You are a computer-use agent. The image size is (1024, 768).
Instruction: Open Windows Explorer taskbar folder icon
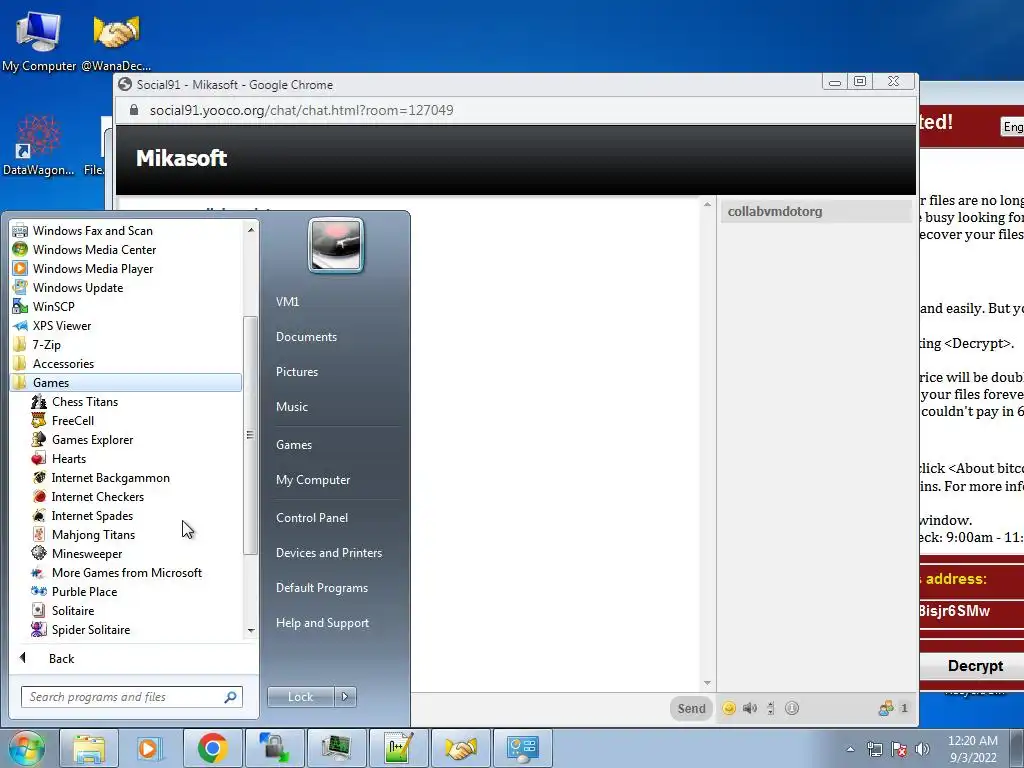coord(89,748)
